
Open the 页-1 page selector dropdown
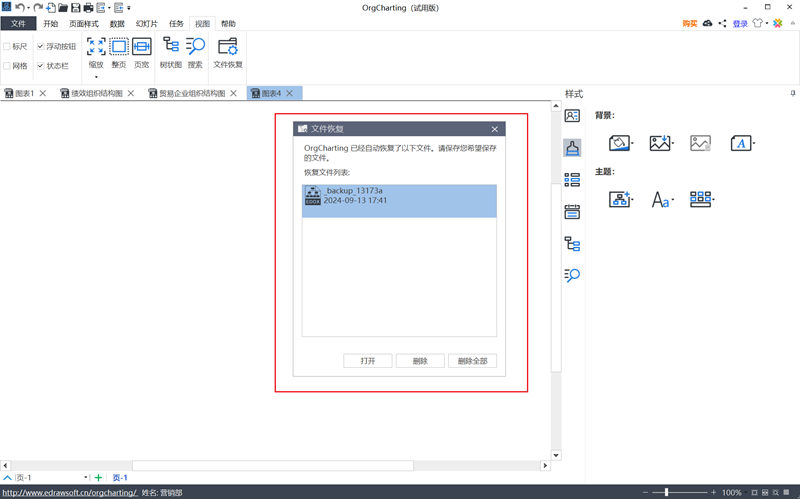(85, 478)
